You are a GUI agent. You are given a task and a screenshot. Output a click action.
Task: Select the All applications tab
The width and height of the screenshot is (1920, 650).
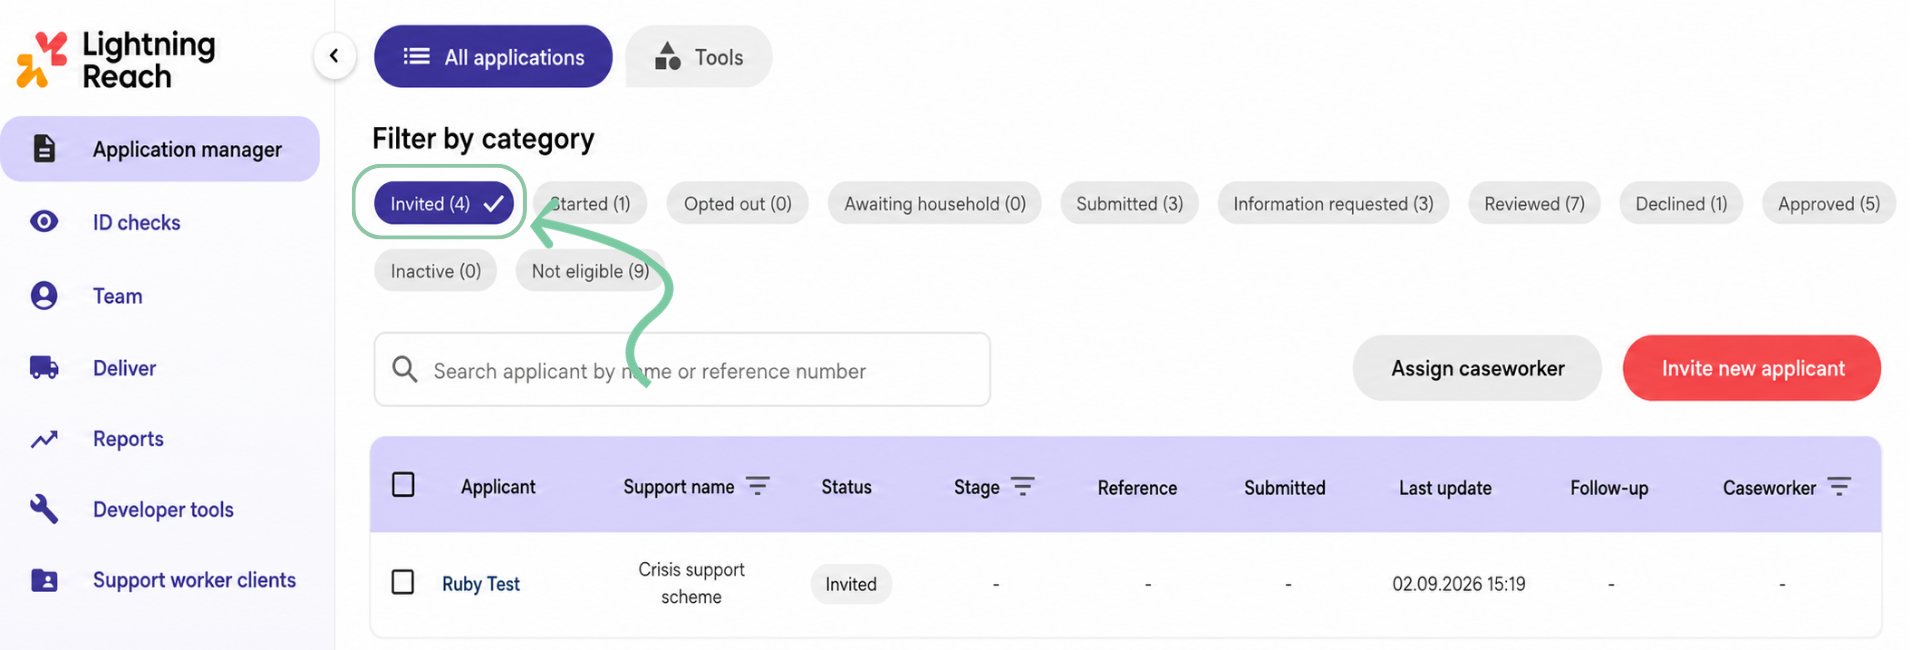[493, 57]
